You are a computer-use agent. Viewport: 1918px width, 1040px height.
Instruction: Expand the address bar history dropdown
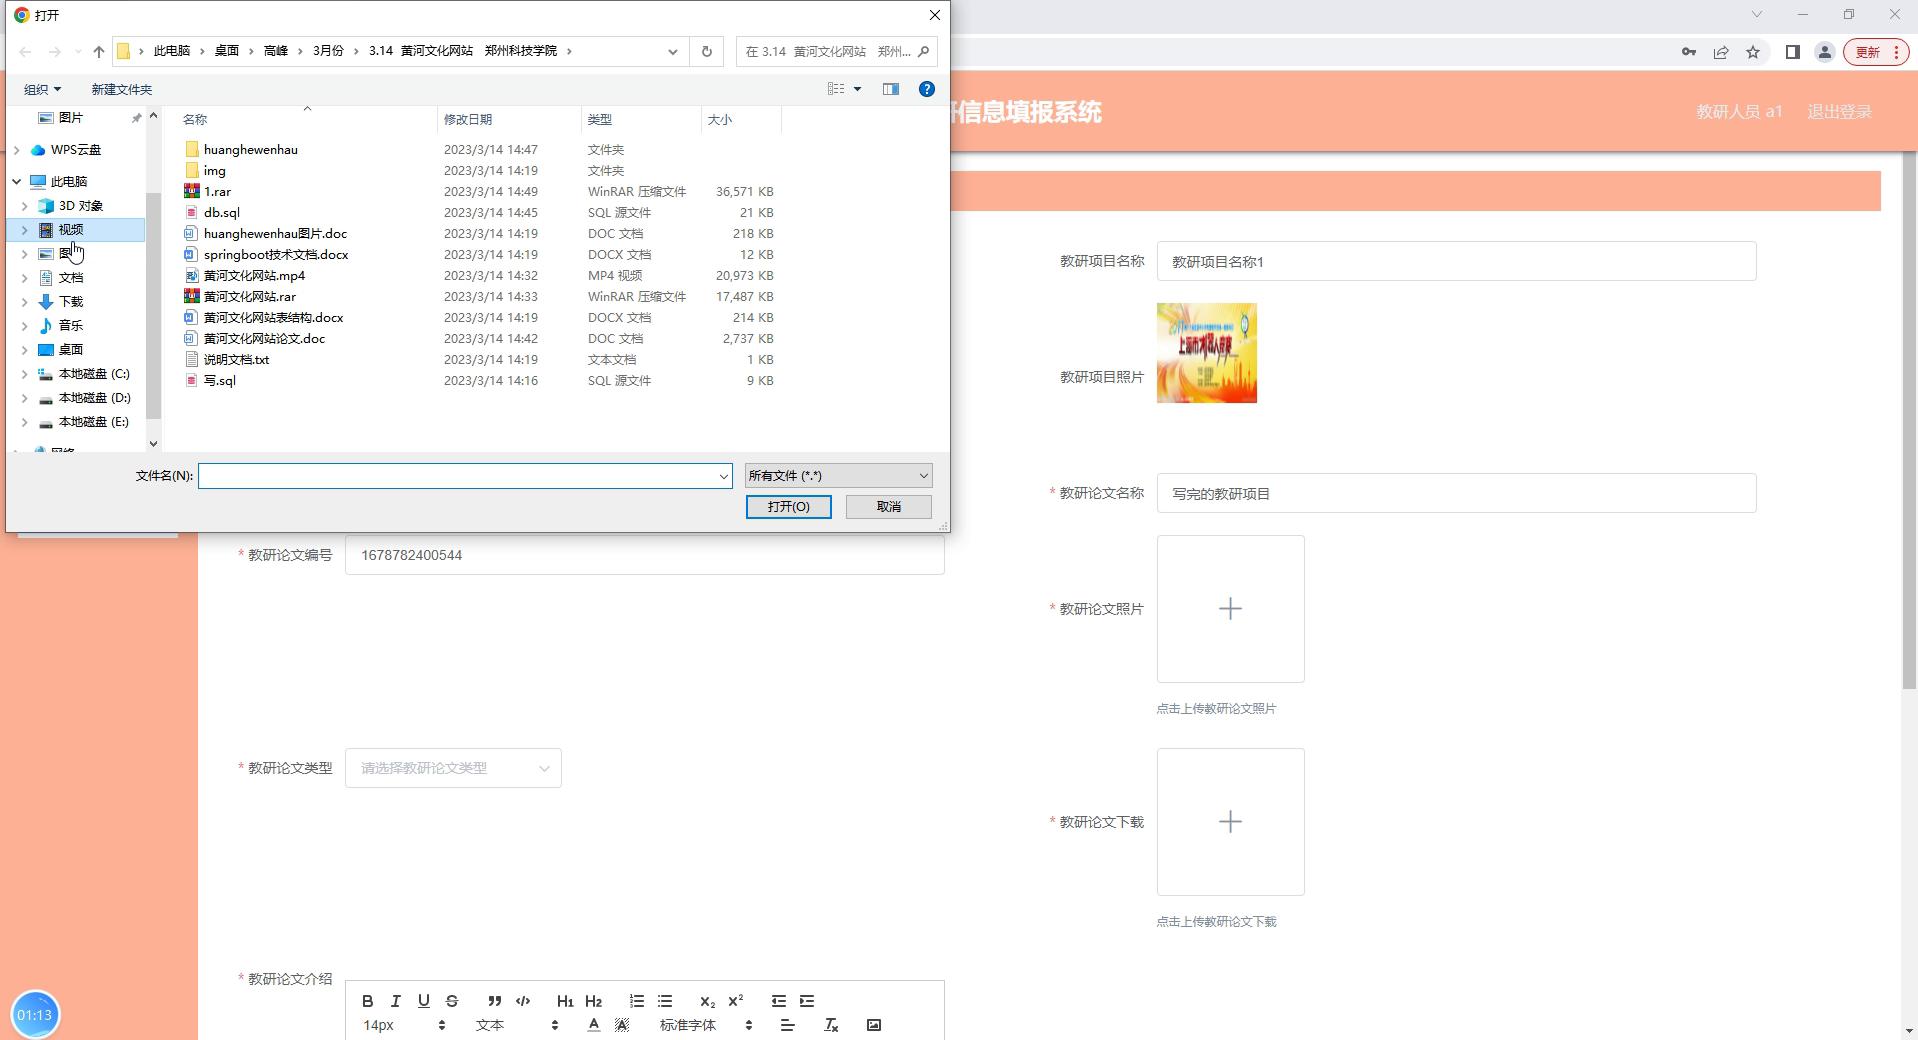[x=672, y=51]
